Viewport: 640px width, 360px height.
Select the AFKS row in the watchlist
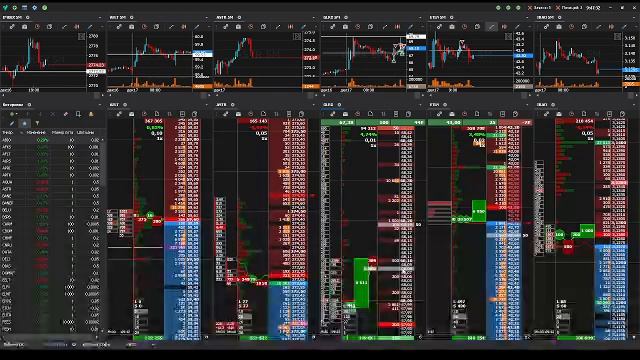[x=51, y=147]
